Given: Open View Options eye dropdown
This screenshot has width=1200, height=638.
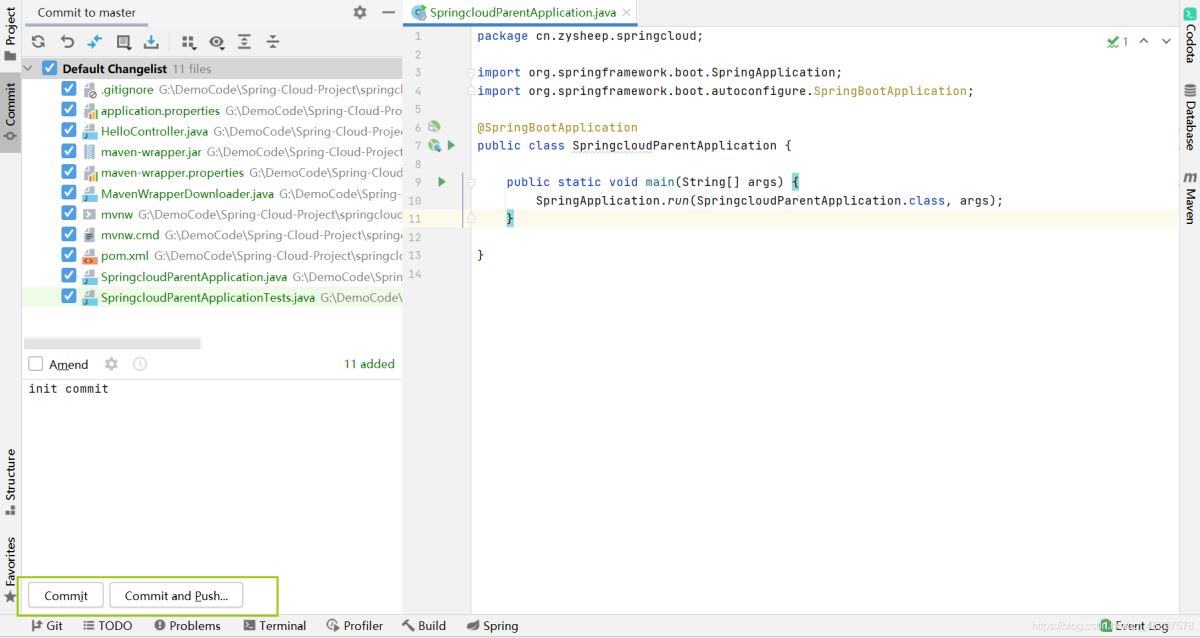Looking at the screenshot, I should pyautogui.click(x=216, y=42).
